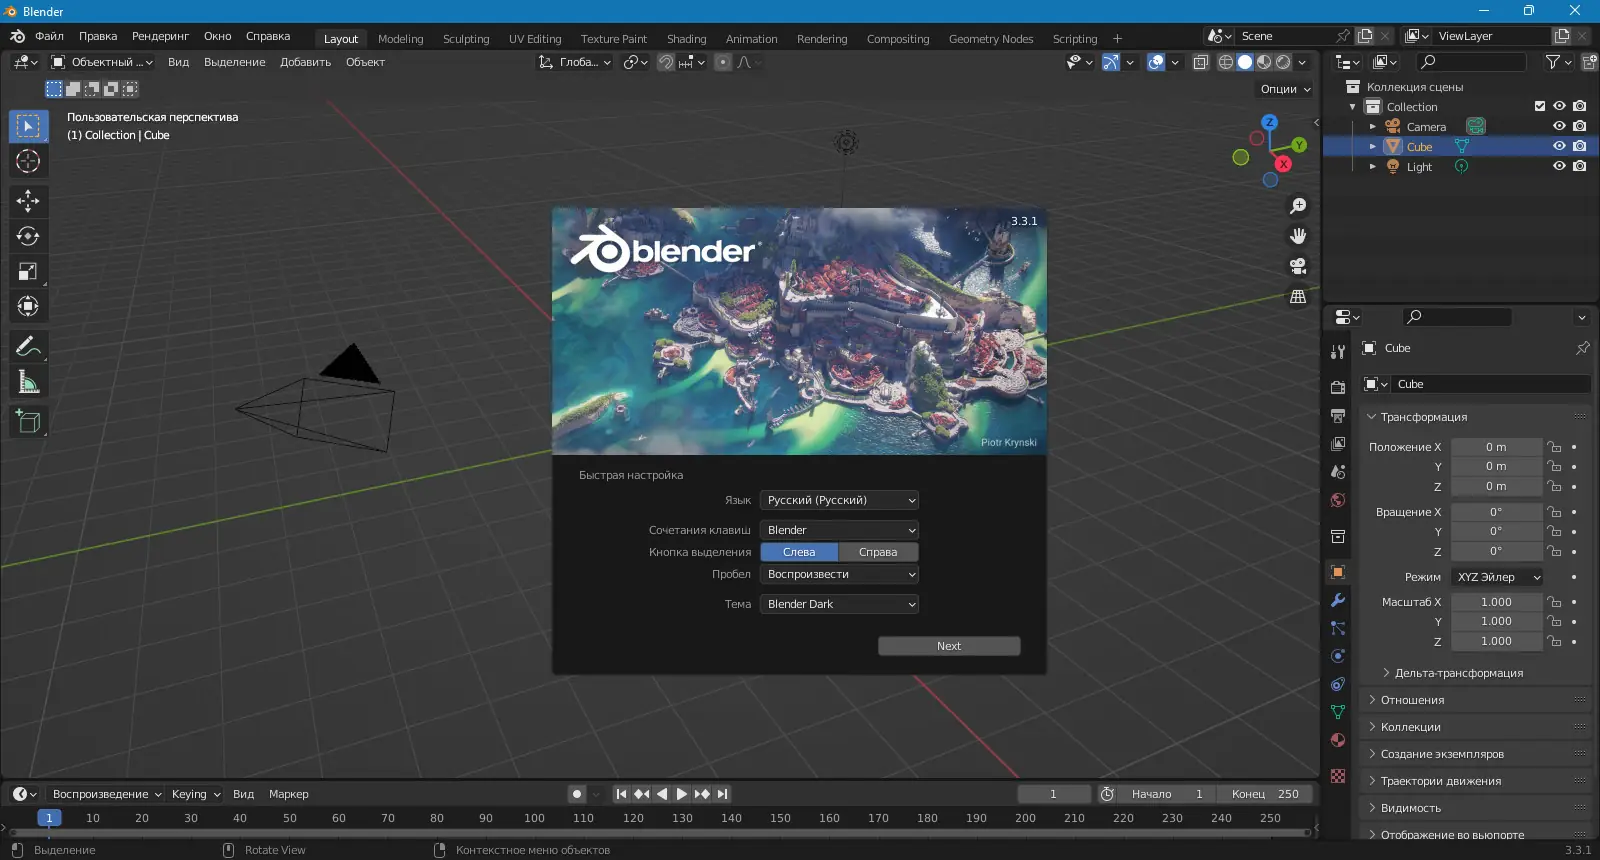
Task: Activate the Annotate pencil tool
Action: (28, 347)
